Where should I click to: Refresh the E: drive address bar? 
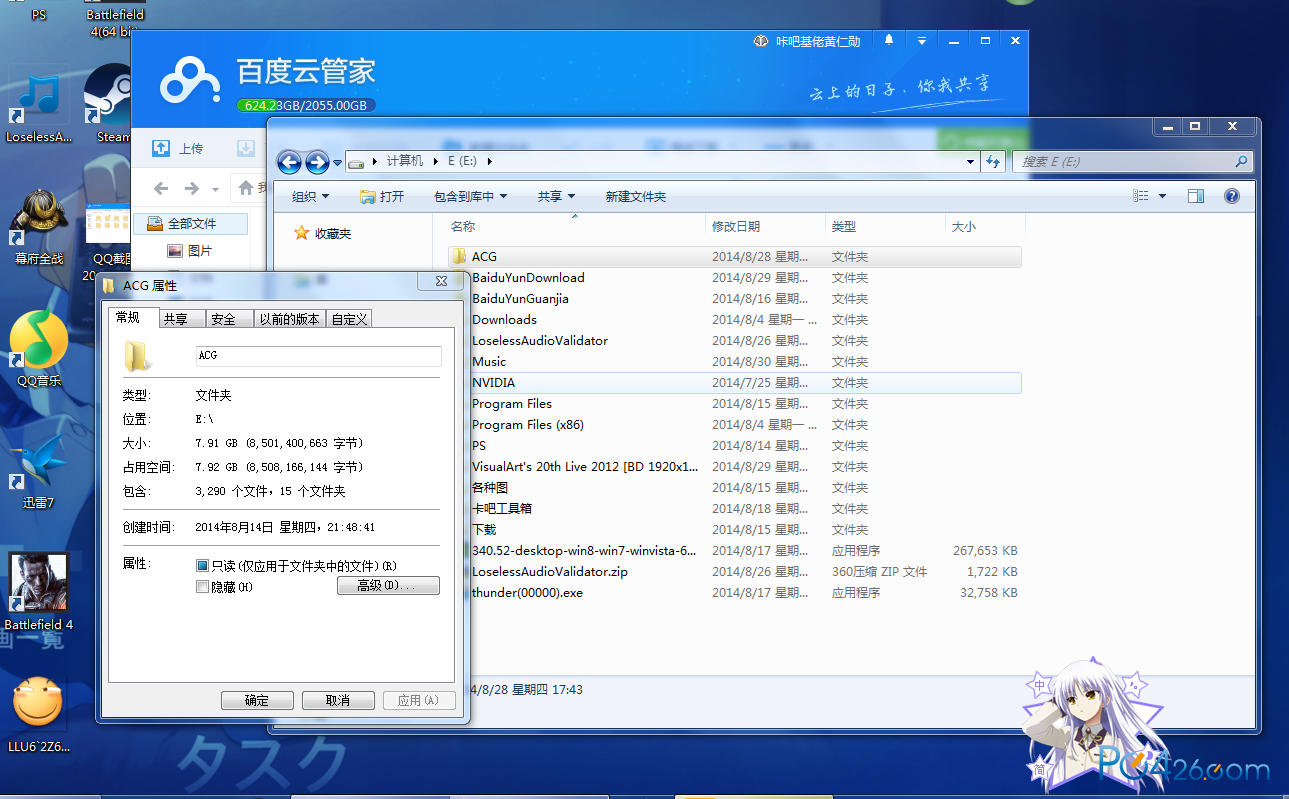coord(993,161)
